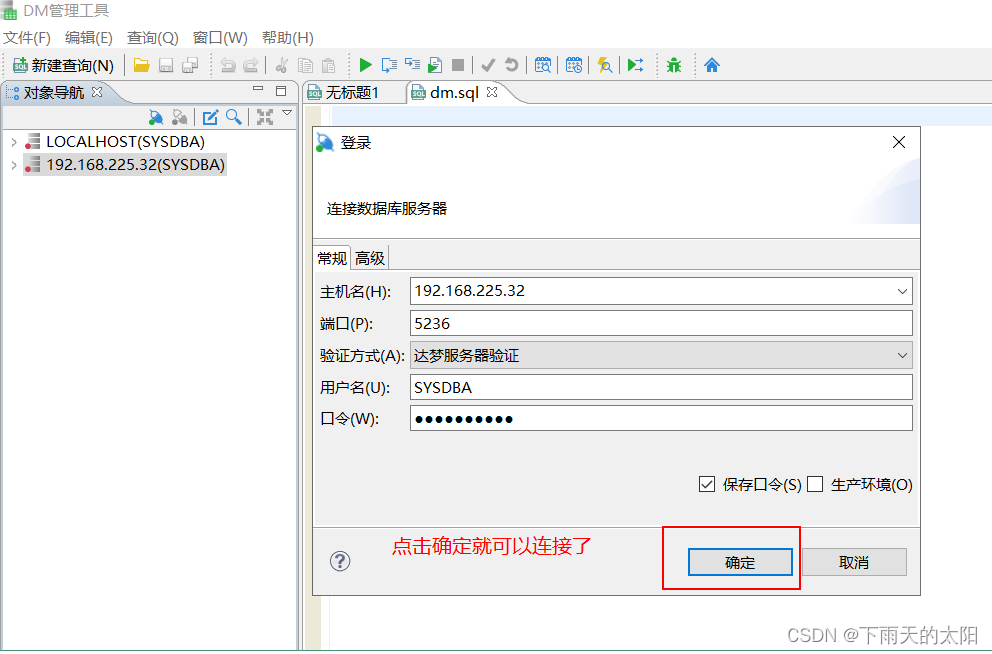992x654 pixels.
Task: Open file using the yellow folder icon
Action: (x=141, y=65)
